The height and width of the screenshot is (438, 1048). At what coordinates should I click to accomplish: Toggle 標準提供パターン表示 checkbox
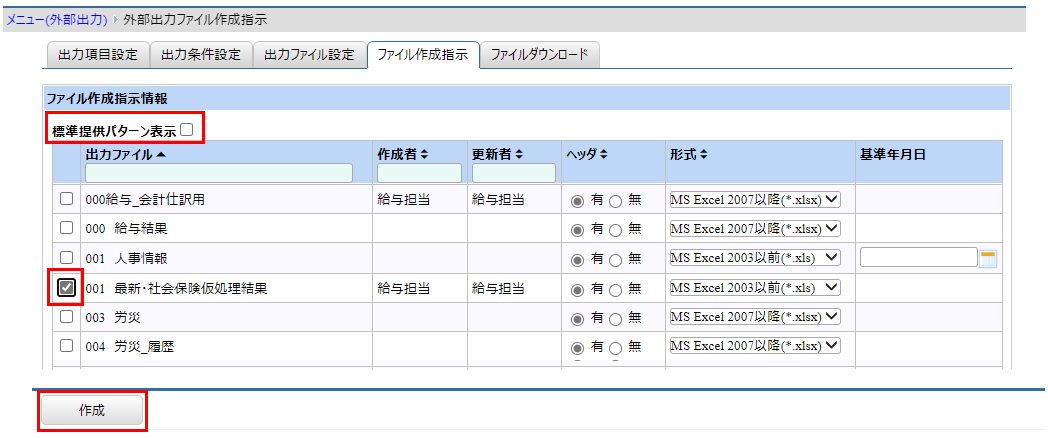pyautogui.click(x=186, y=130)
